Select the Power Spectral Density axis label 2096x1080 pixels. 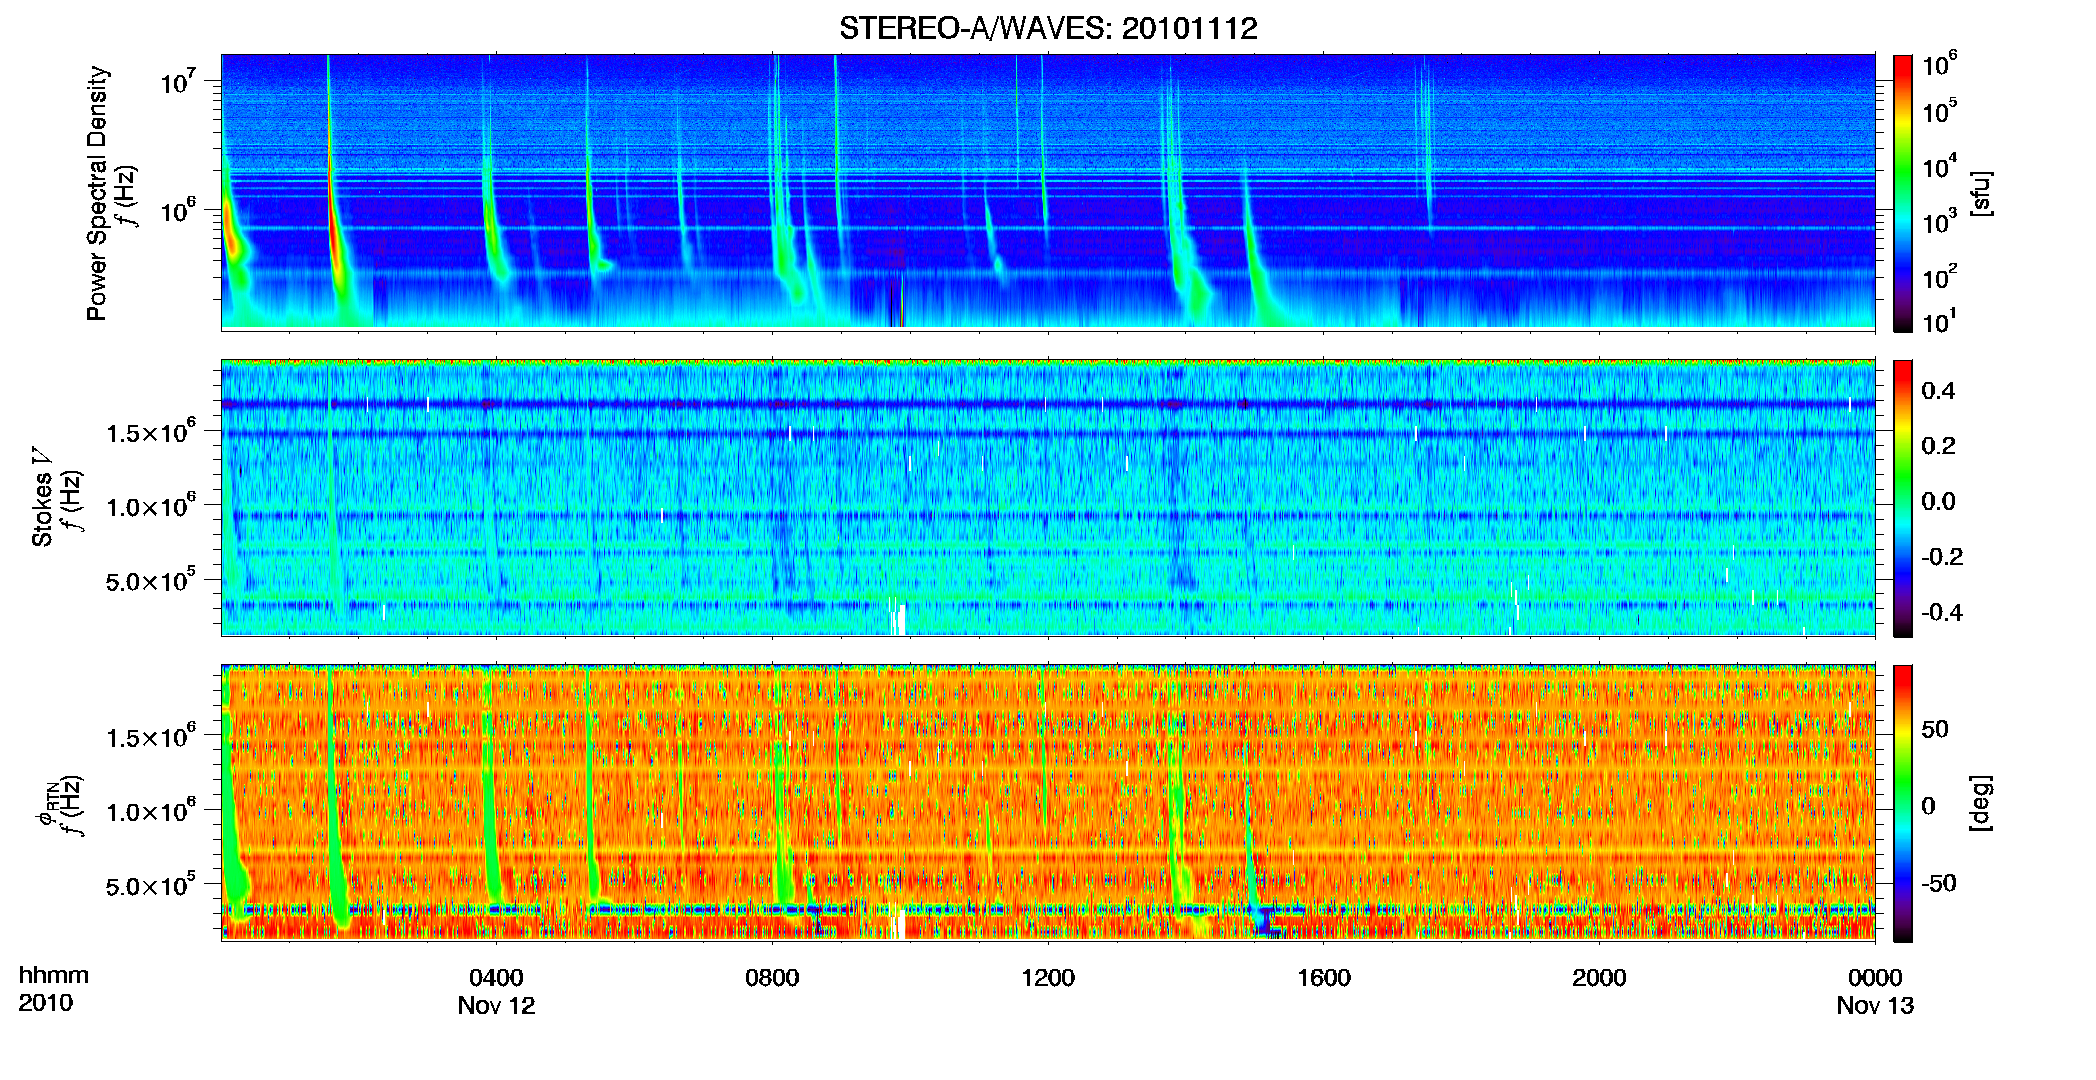(97, 193)
